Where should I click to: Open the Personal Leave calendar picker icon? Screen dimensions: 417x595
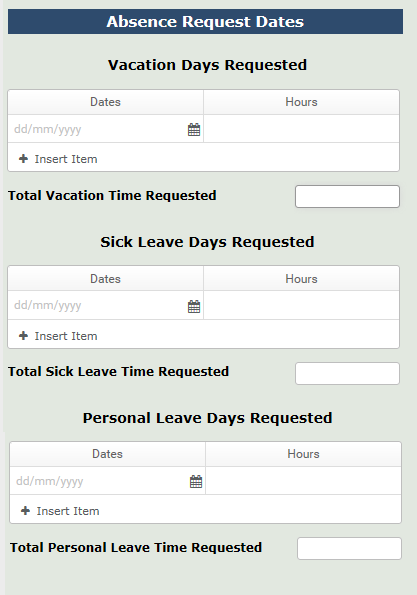(196, 482)
